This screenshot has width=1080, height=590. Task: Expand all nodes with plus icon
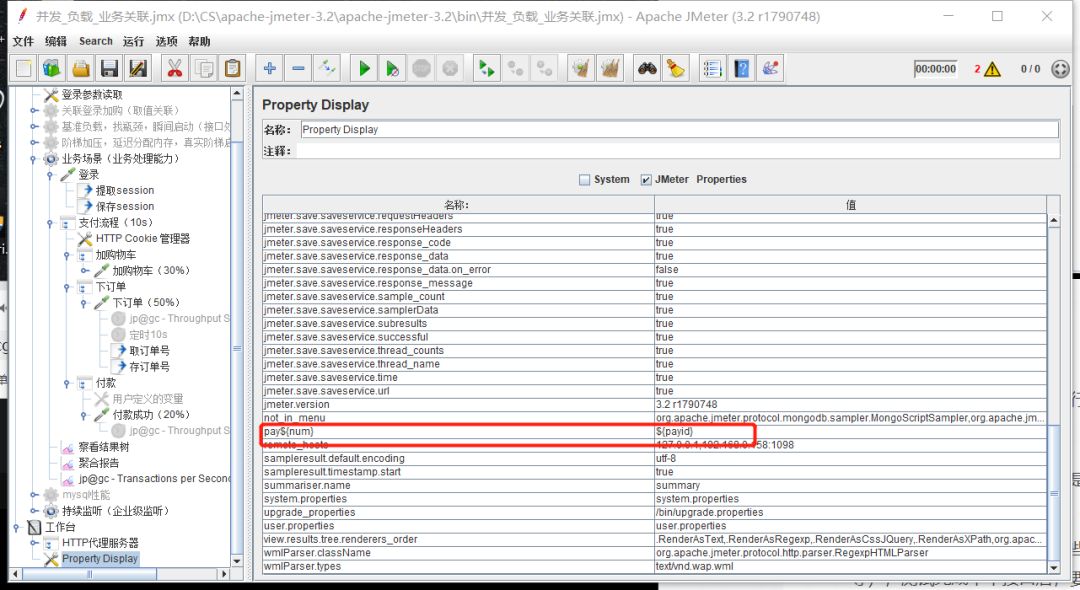[x=269, y=68]
